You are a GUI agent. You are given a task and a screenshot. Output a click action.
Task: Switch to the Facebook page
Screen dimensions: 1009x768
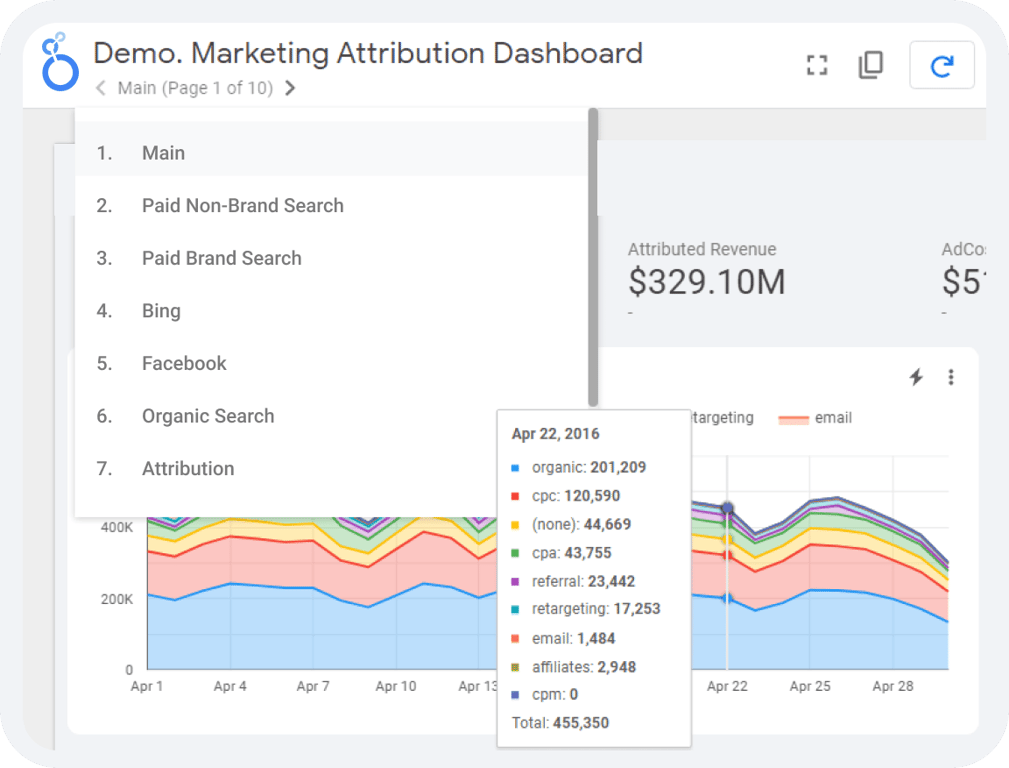coord(332,363)
